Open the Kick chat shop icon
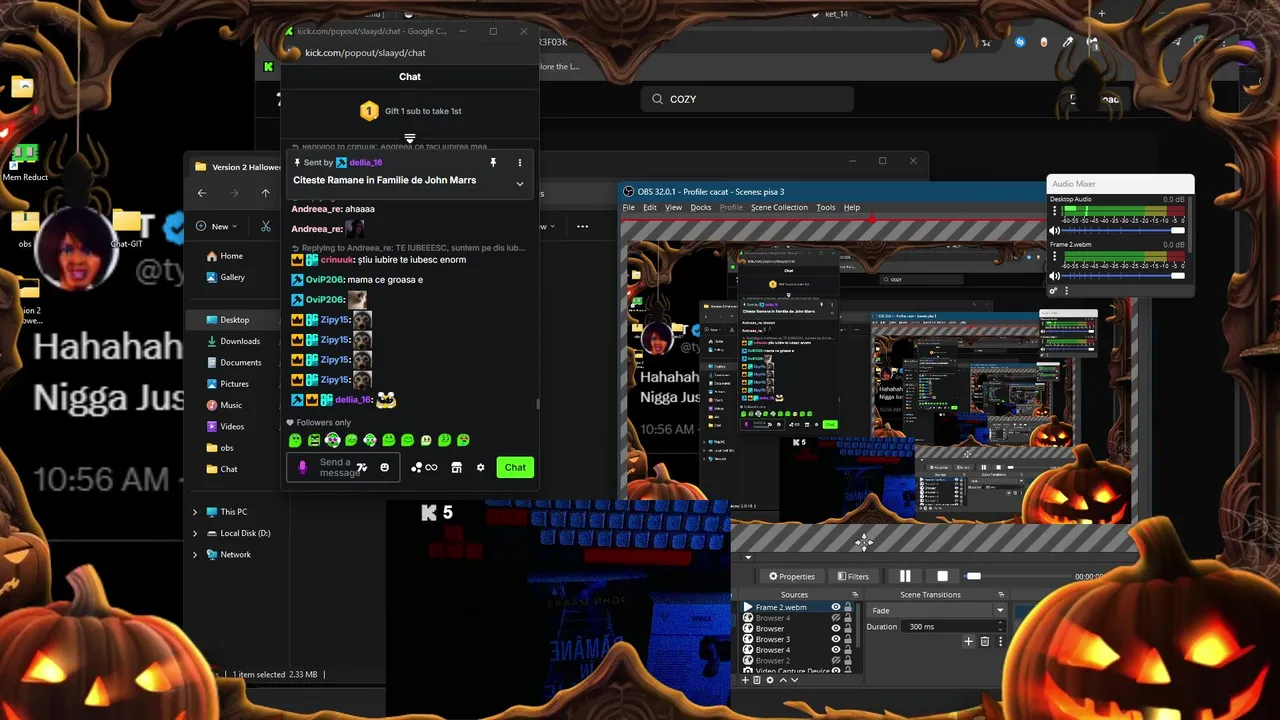 tap(457, 467)
